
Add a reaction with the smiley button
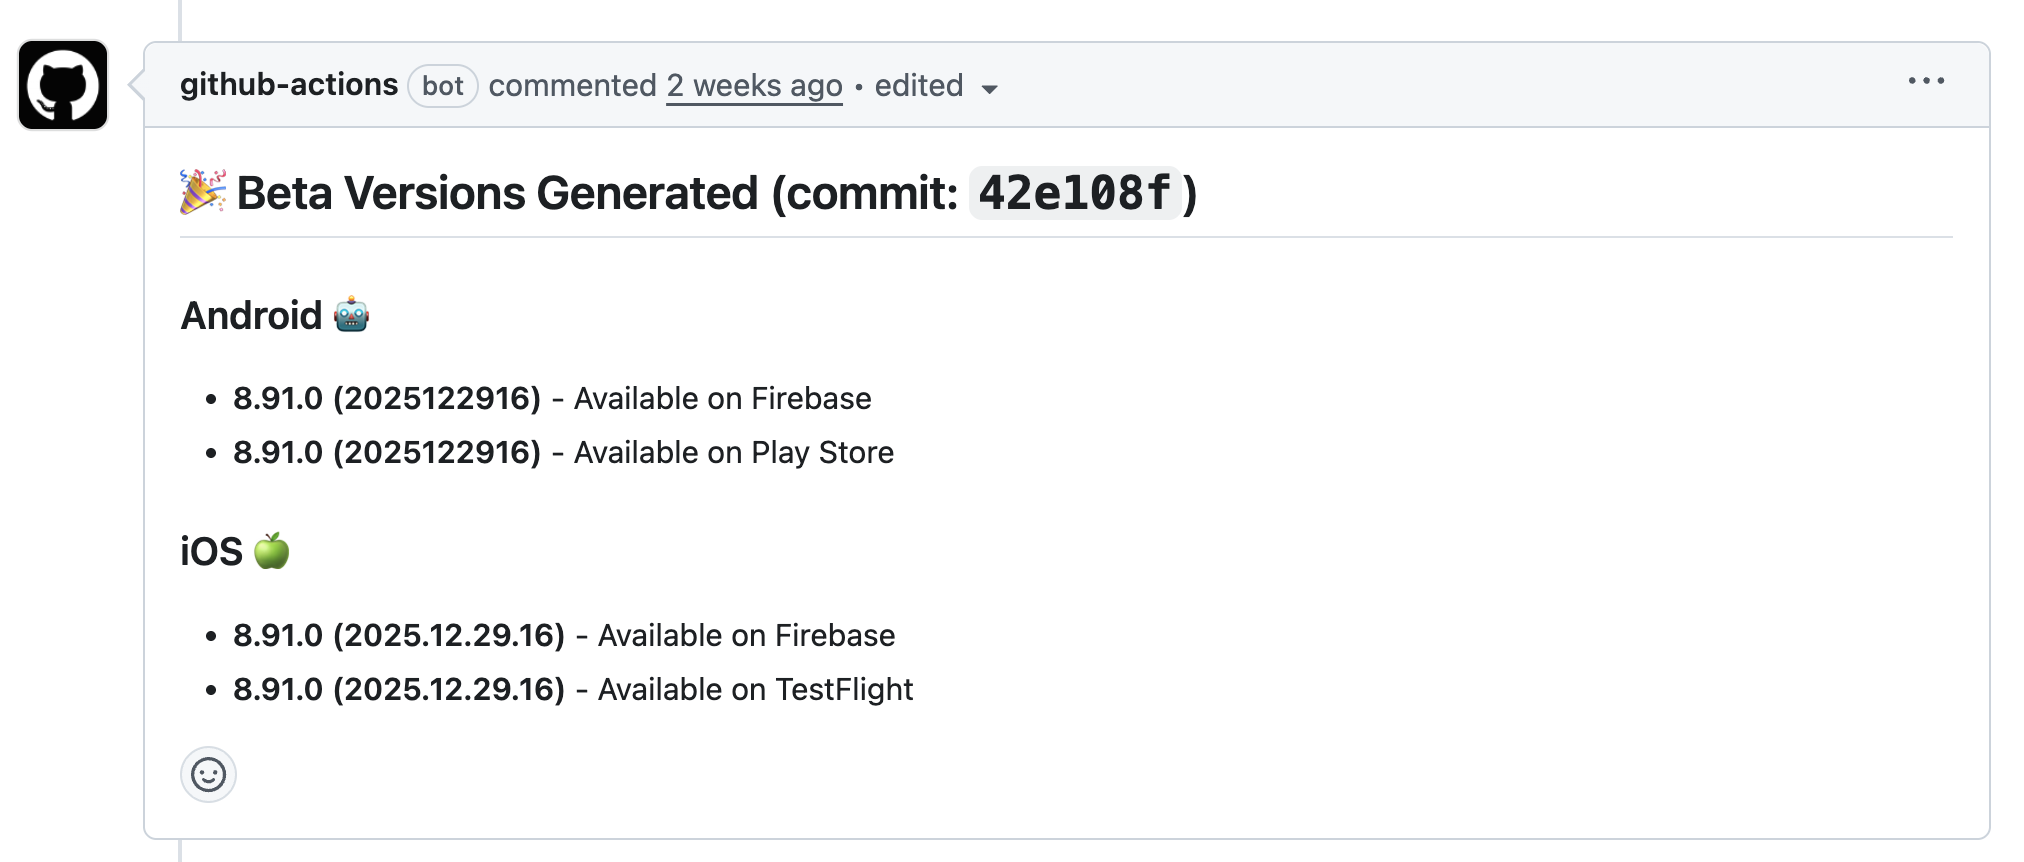(208, 775)
